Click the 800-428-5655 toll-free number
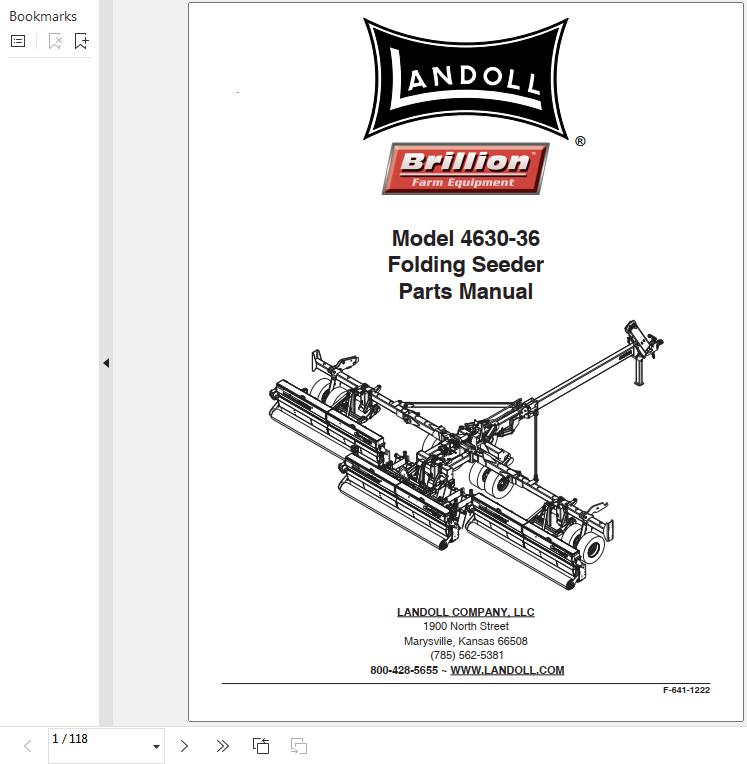The height and width of the screenshot is (764, 747). [x=404, y=670]
